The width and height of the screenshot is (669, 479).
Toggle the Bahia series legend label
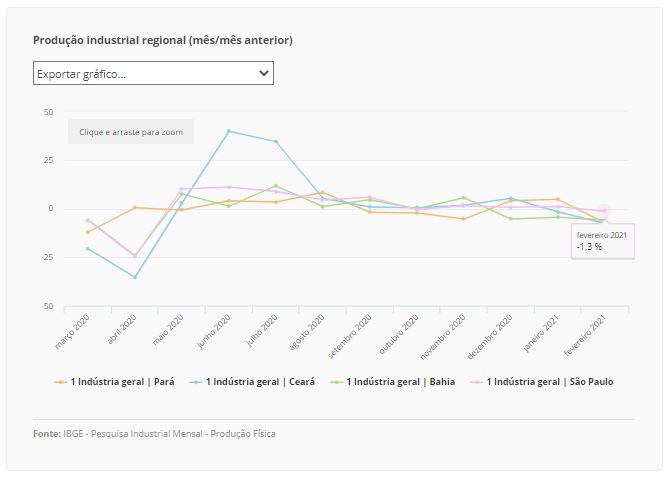click(400, 382)
